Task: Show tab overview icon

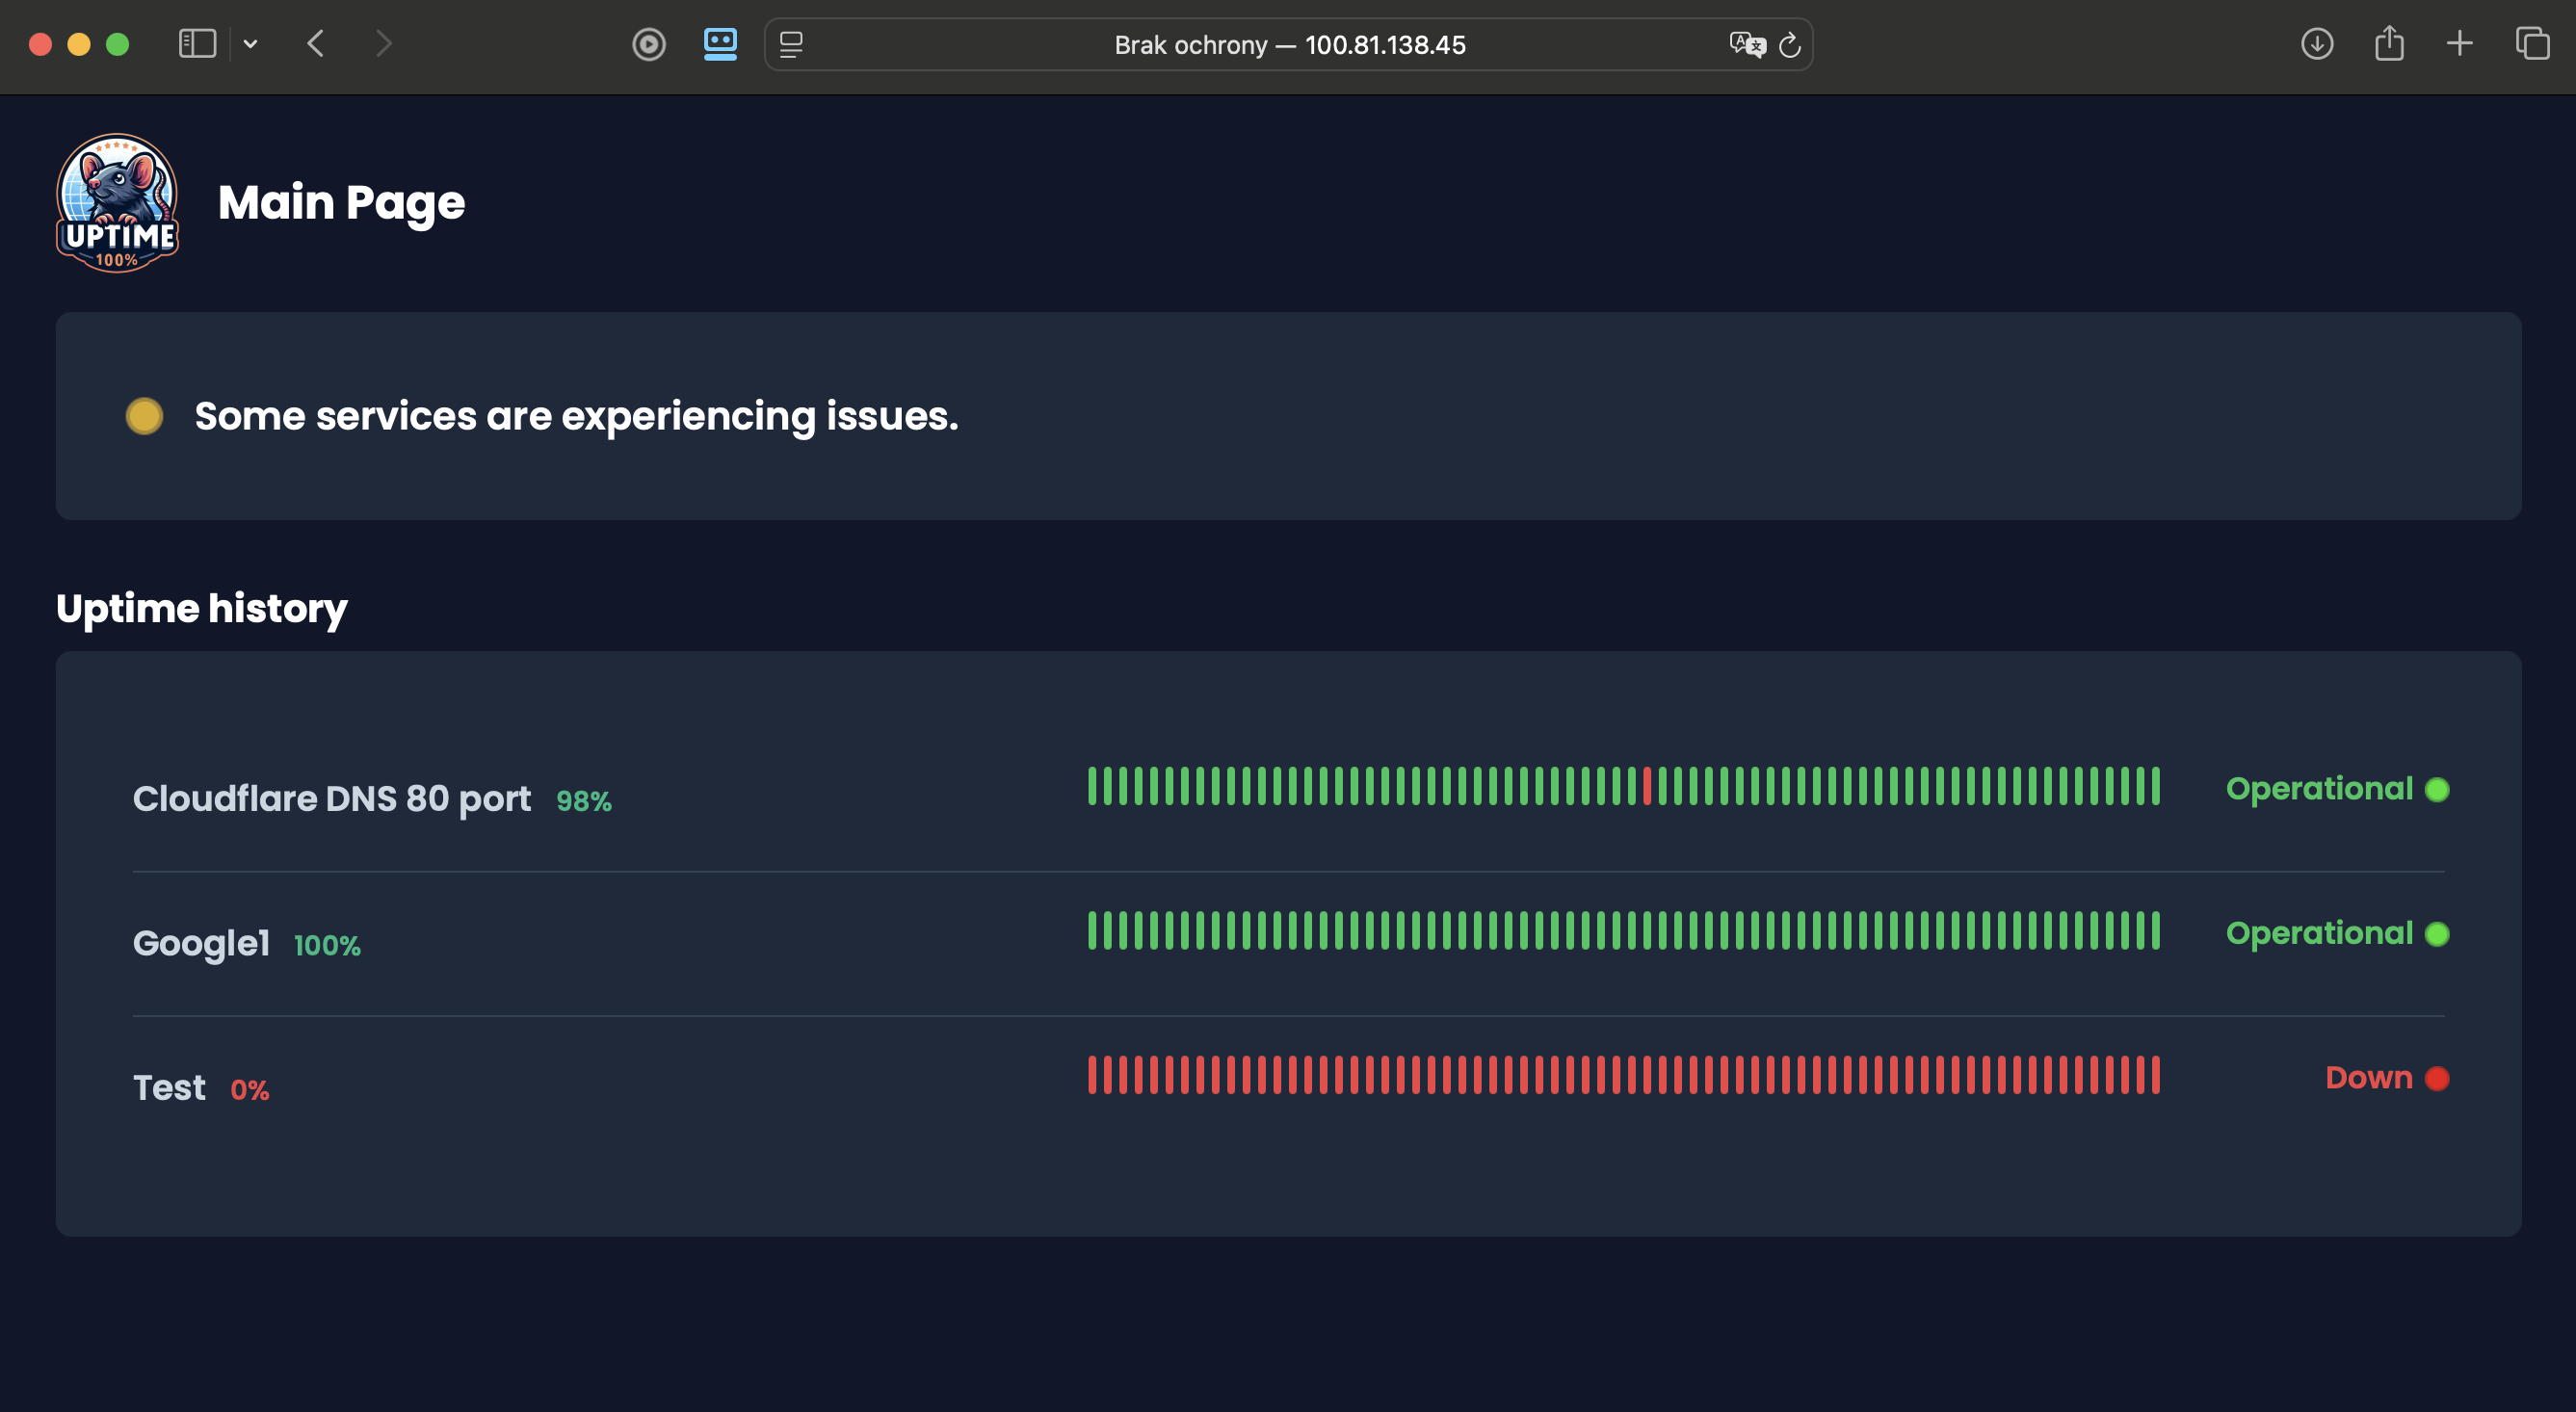Action: (x=2532, y=44)
